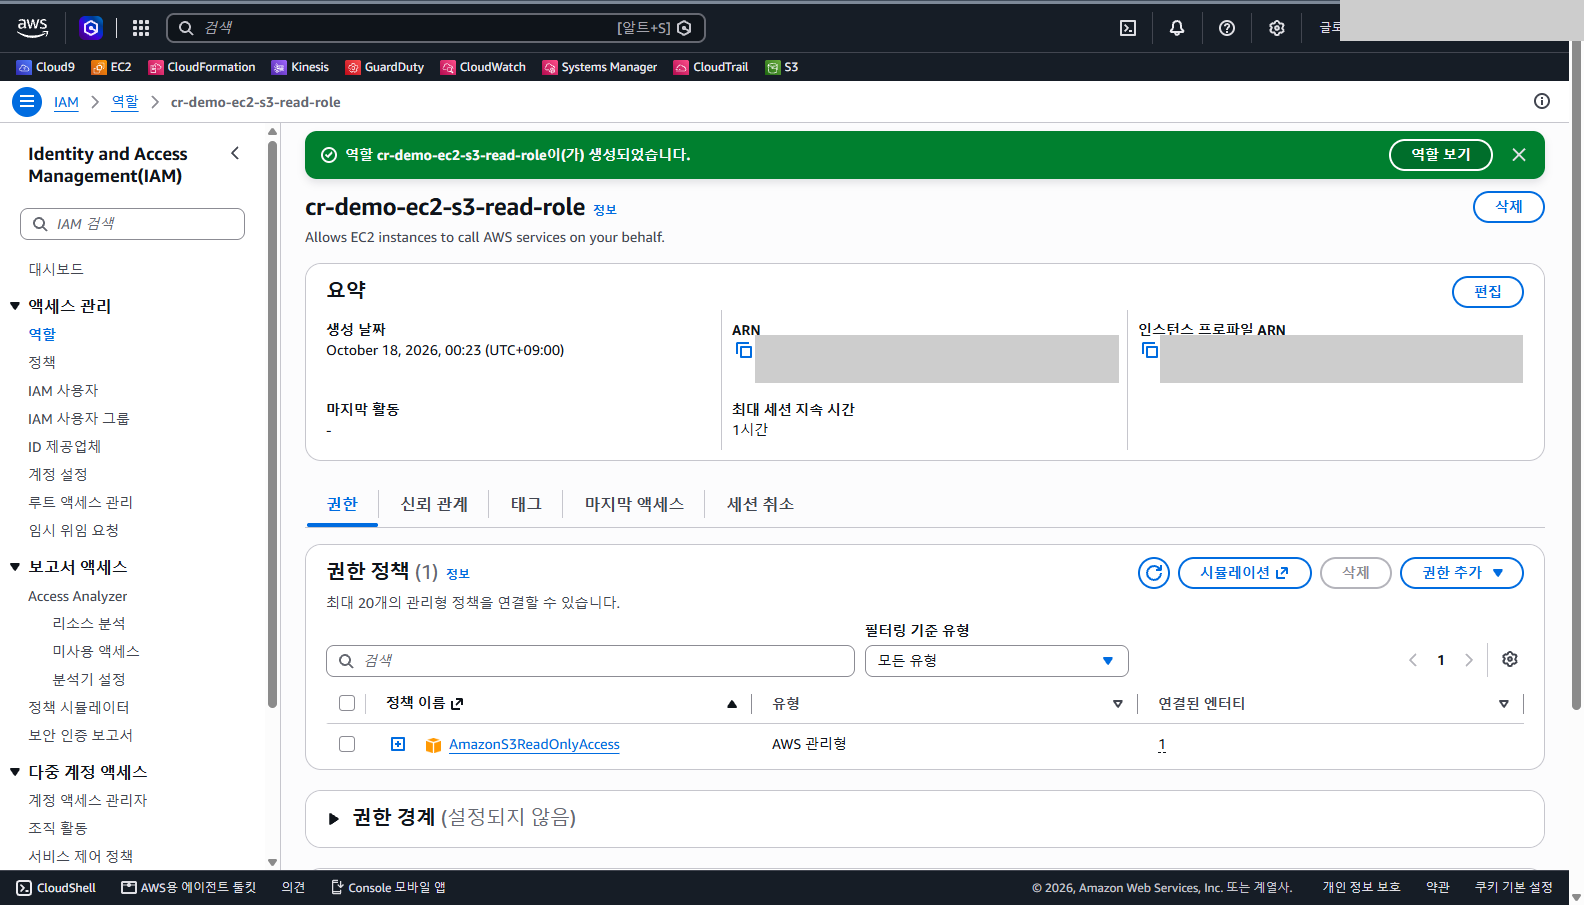Open the 모든 유형 filter dropdown

click(997, 661)
